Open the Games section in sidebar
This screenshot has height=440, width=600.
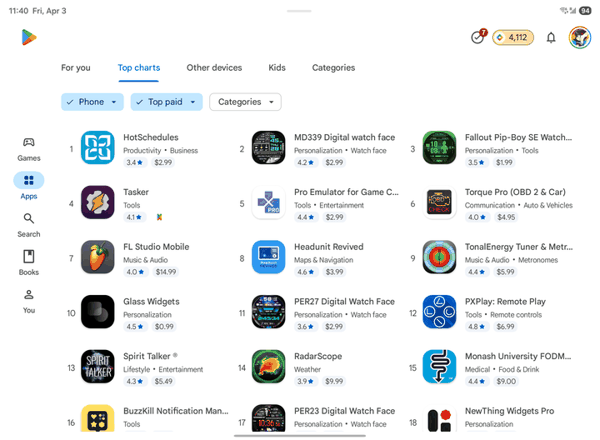coord(29,150)
